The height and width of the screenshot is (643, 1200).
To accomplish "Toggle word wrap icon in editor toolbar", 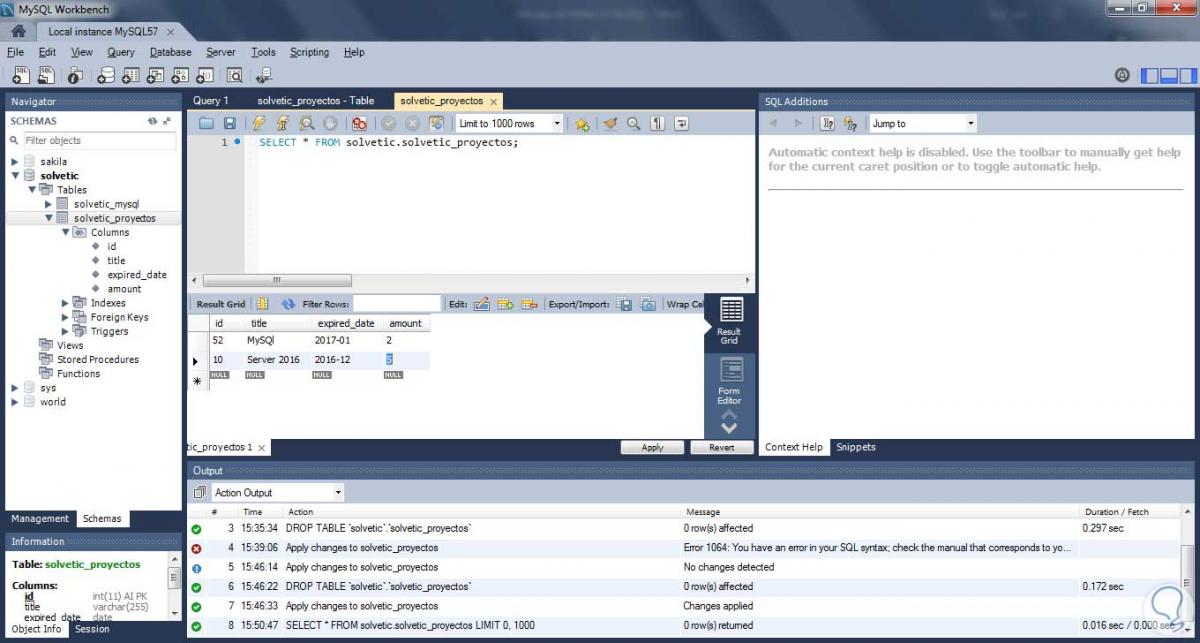I will [x=682, y=124].
